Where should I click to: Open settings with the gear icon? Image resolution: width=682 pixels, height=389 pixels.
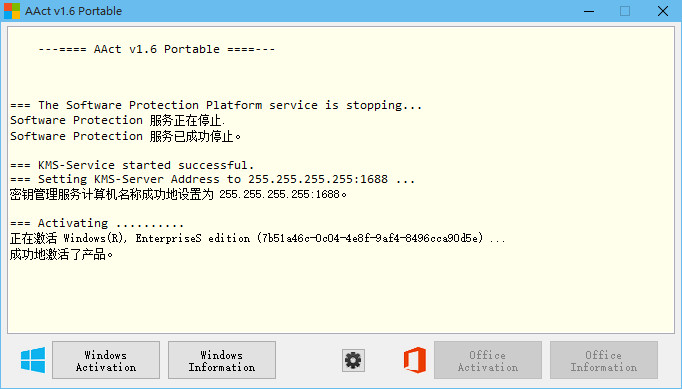click(x=353, y=360)
